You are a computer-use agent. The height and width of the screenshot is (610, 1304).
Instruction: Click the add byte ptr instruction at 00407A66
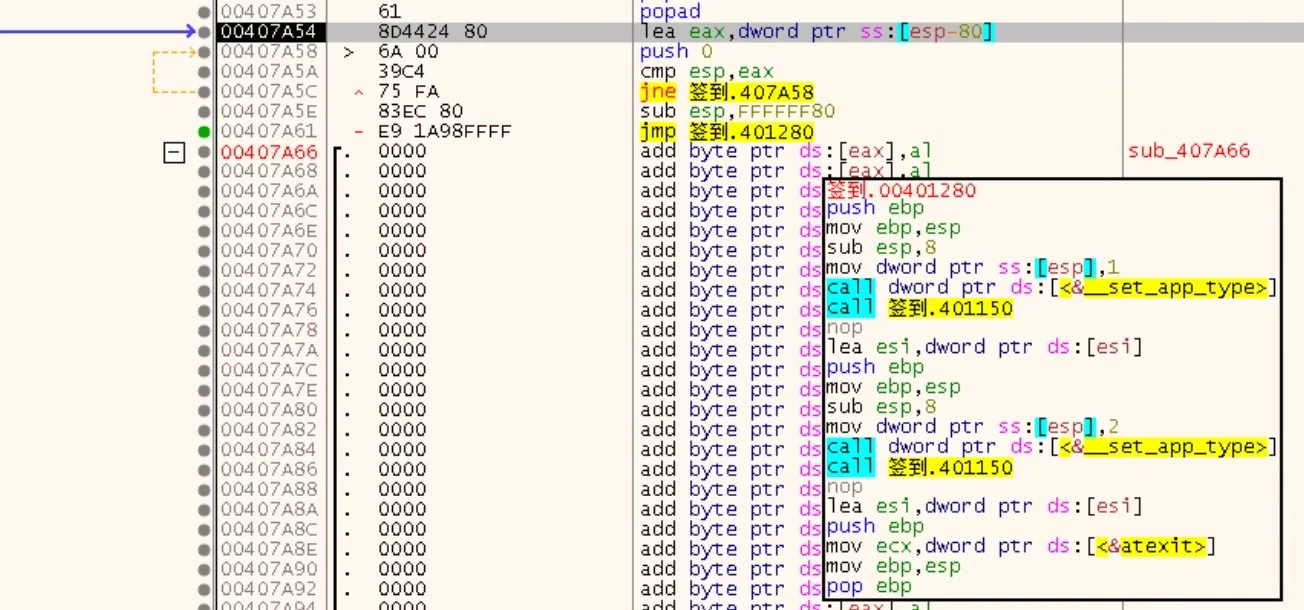pos(785,151)
